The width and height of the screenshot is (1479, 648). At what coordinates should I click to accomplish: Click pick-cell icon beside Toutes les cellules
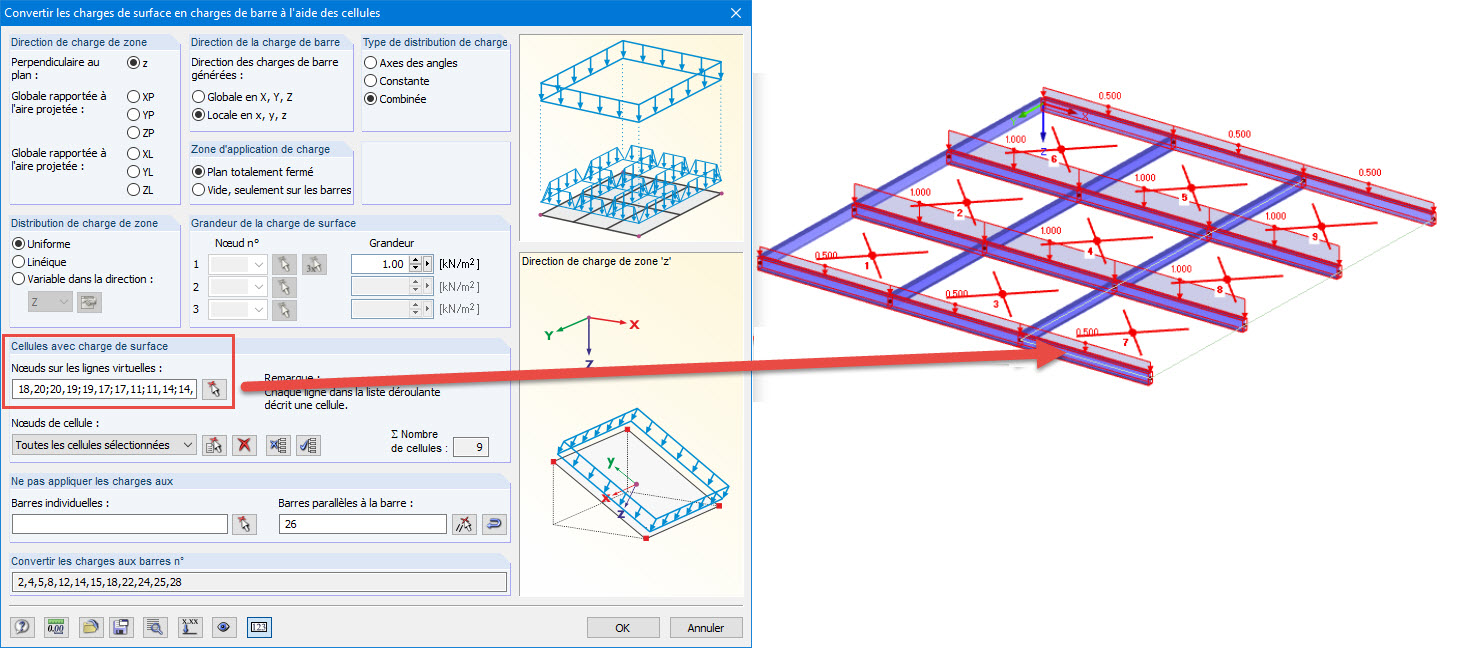(x=214, y=446)
